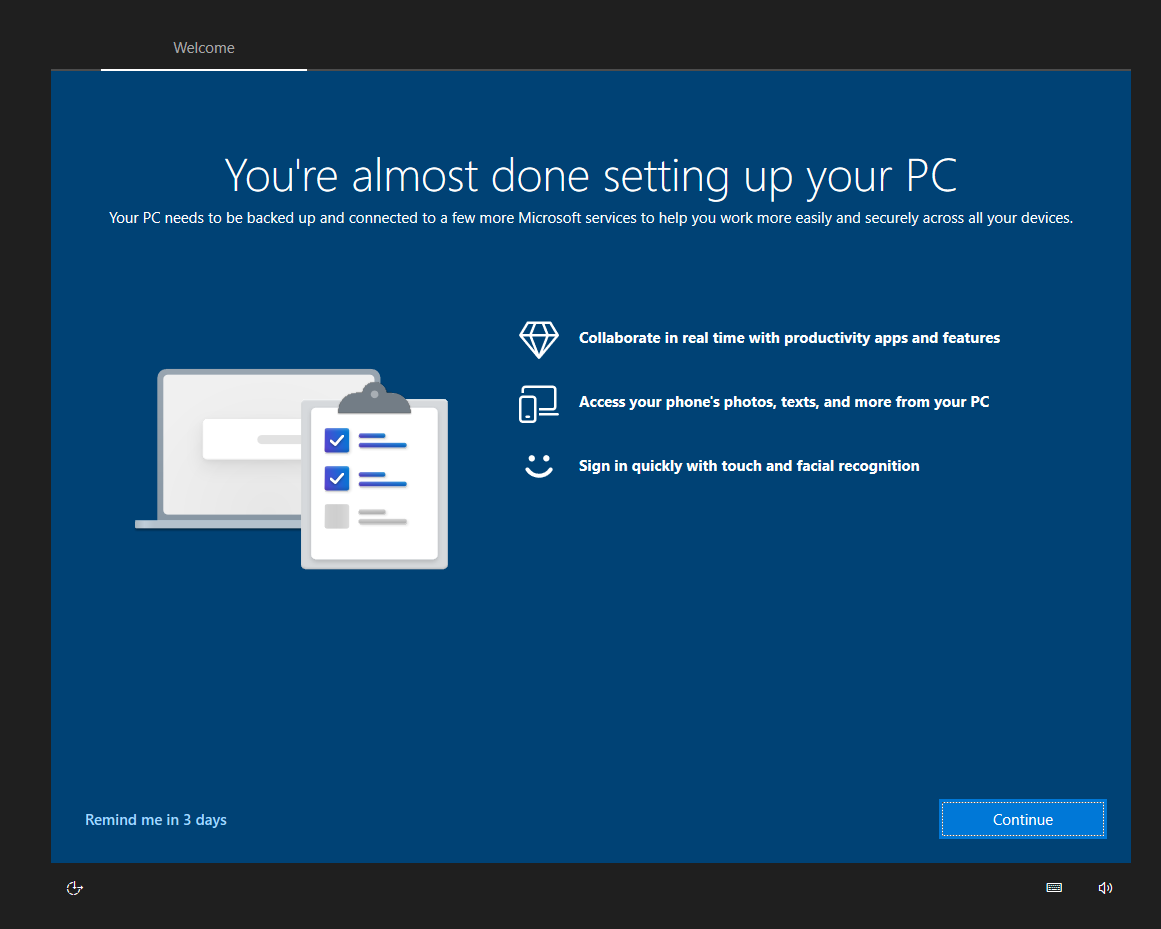Click the smiley face recognition icon
The width and height of the screenshot is (1161, 929).
(539, 466)
